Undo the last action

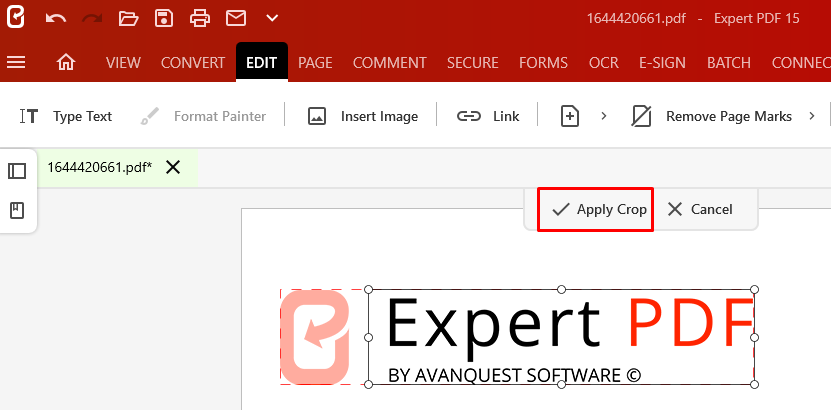(x=56, y=19)
